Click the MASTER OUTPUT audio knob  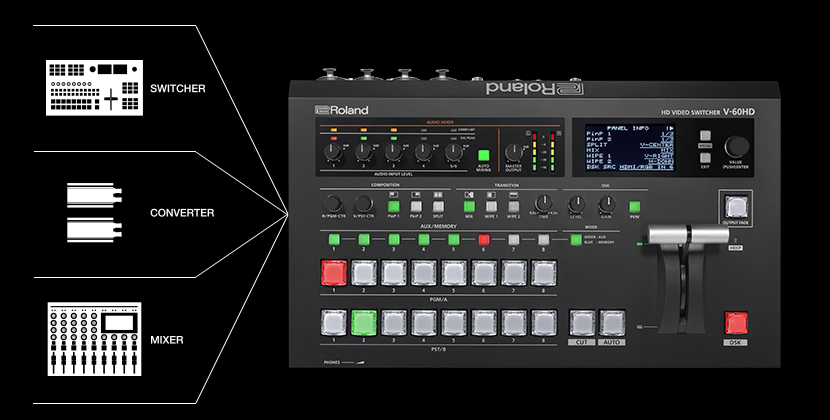(x=513, y=153)
